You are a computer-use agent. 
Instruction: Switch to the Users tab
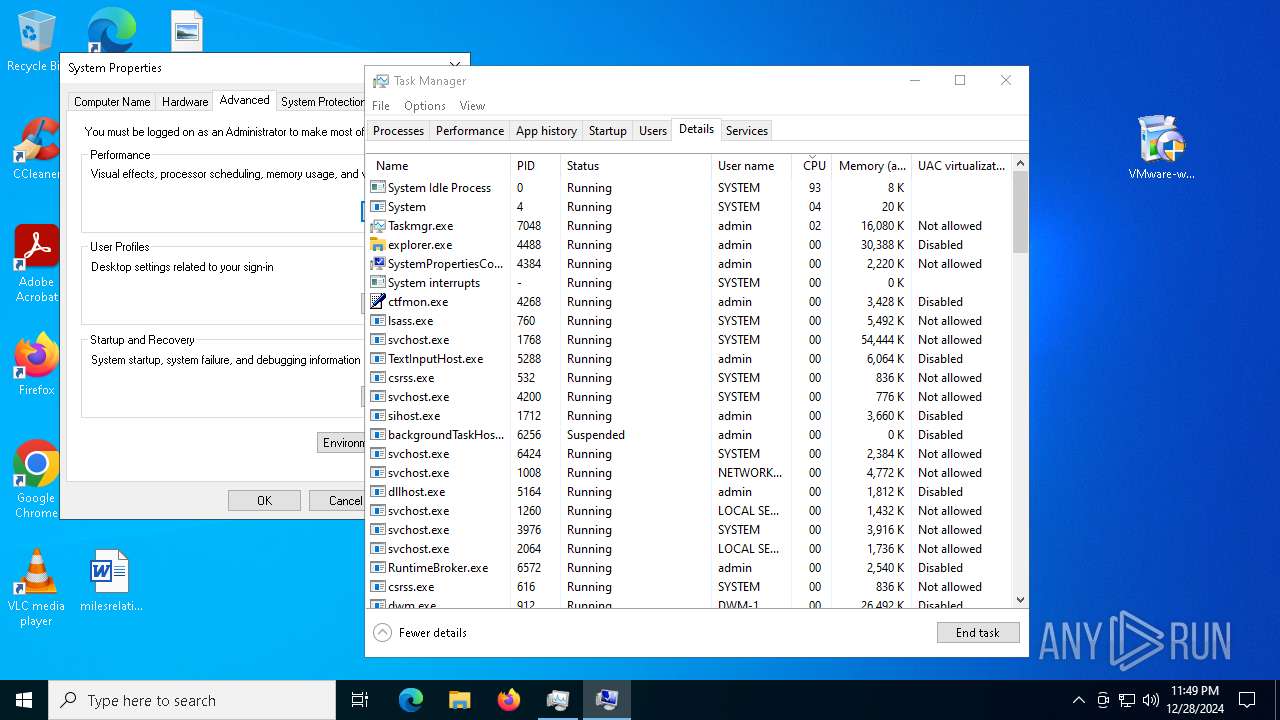coord(653,131)
